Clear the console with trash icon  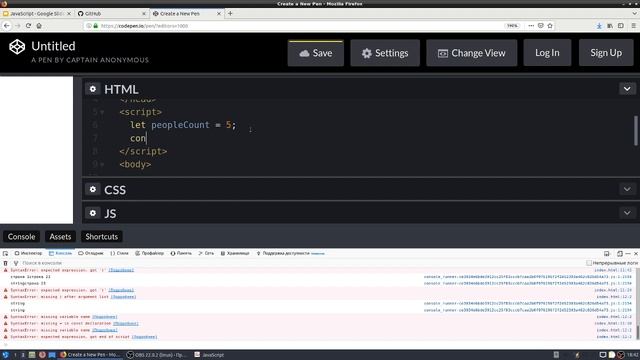click(5, 263)
